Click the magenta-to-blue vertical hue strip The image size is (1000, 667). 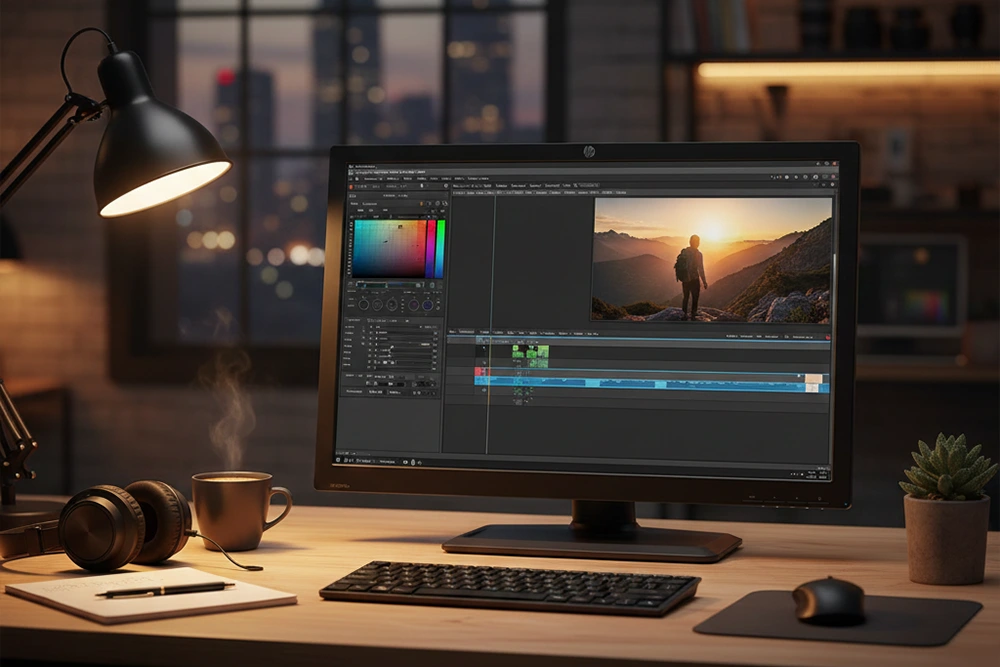click(x=431, y=249)
